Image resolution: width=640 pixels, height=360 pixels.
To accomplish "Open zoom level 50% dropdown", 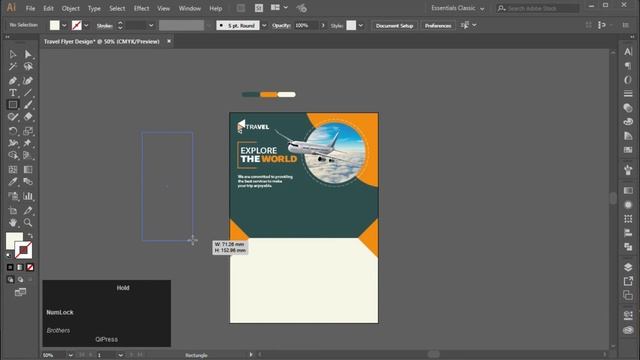I will (71, 355).
